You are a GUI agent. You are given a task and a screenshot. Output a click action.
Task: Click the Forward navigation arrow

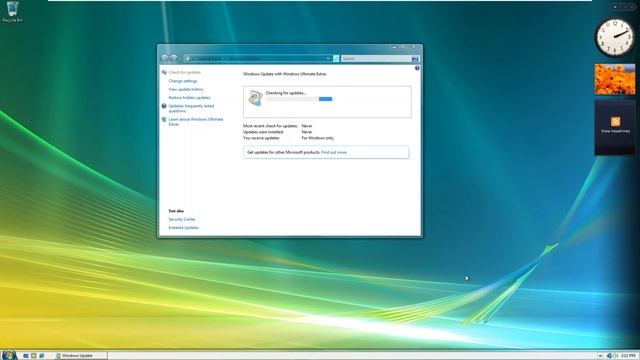174,59
